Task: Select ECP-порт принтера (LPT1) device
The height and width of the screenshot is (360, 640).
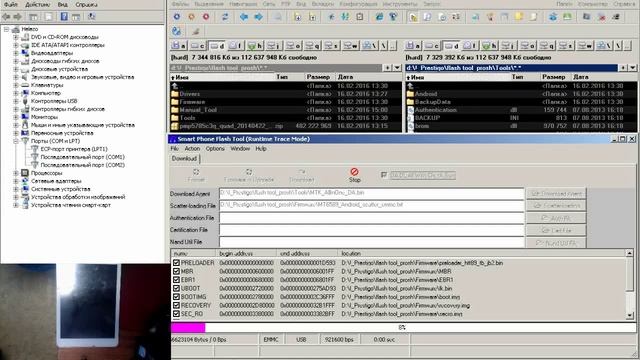Action: (74, 149)
